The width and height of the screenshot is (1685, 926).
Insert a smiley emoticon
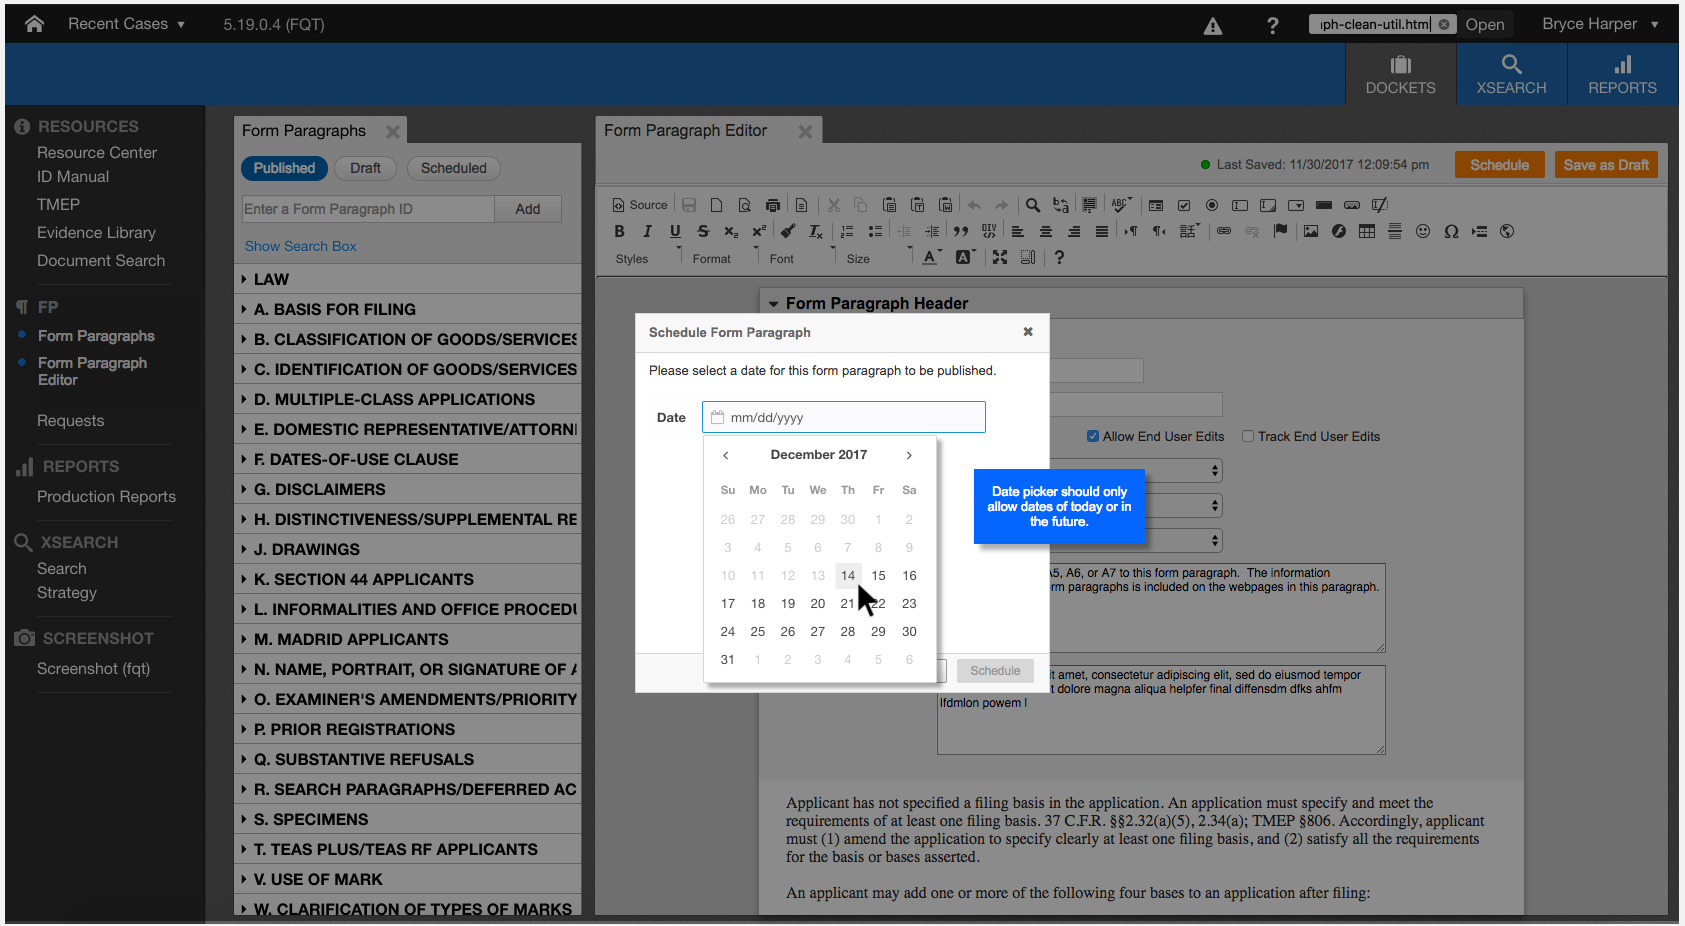[1423, 231]
